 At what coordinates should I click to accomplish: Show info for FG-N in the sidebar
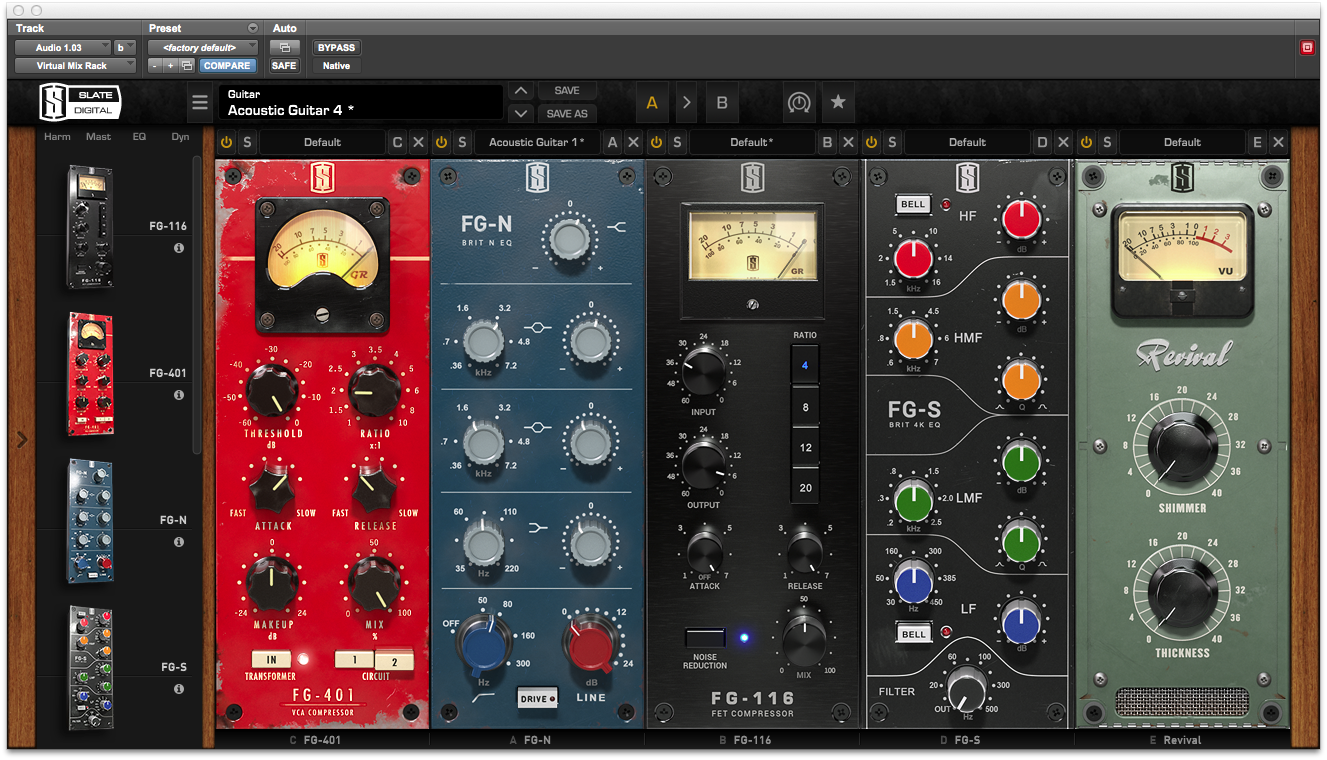[179, 542]
